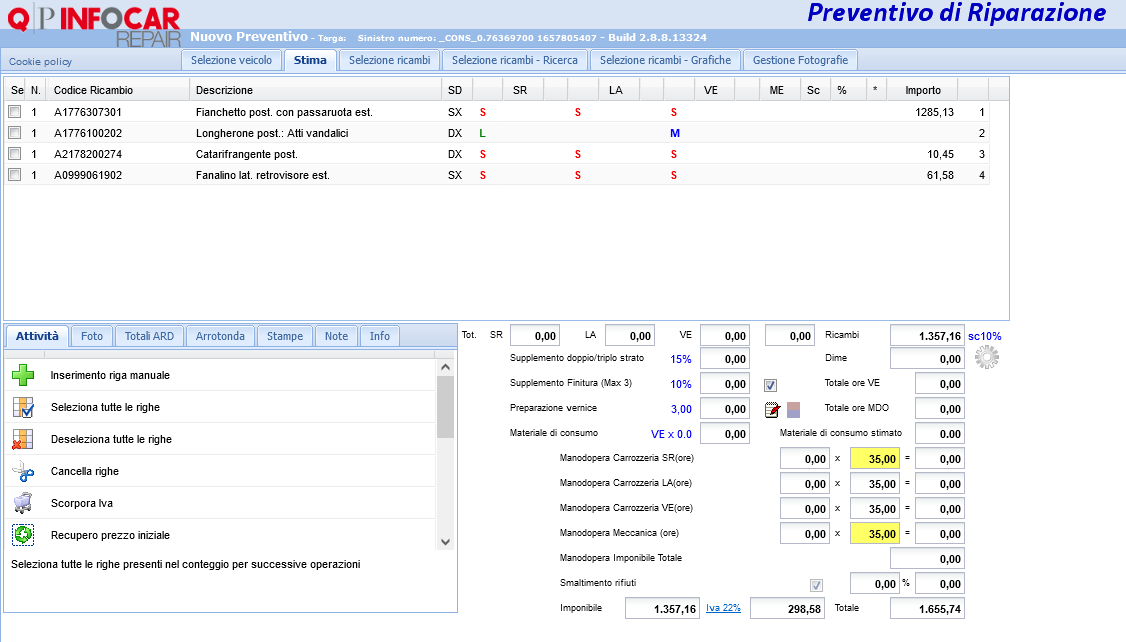Screen dimensions: 1126x642
Task: Click the color swatch beside Preparazione vernice
Action: point(794,410)
